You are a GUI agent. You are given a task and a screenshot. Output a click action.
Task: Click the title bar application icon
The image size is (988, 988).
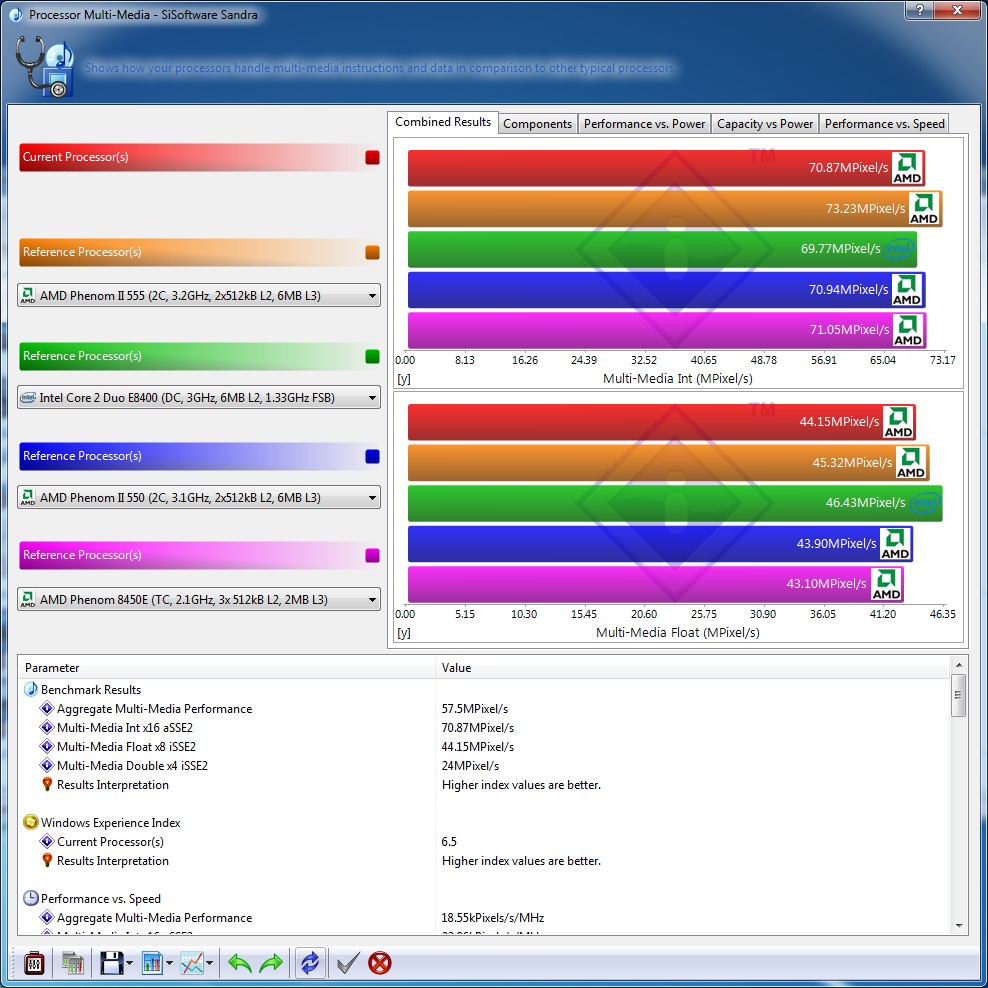point(16,14)
